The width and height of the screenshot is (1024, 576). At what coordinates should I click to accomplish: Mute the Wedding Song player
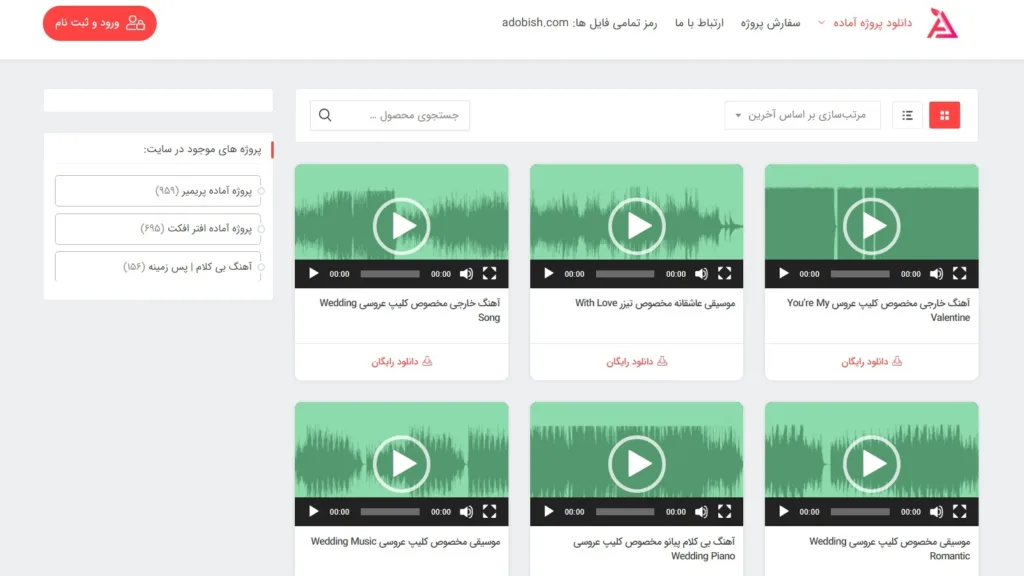(466, 274)
